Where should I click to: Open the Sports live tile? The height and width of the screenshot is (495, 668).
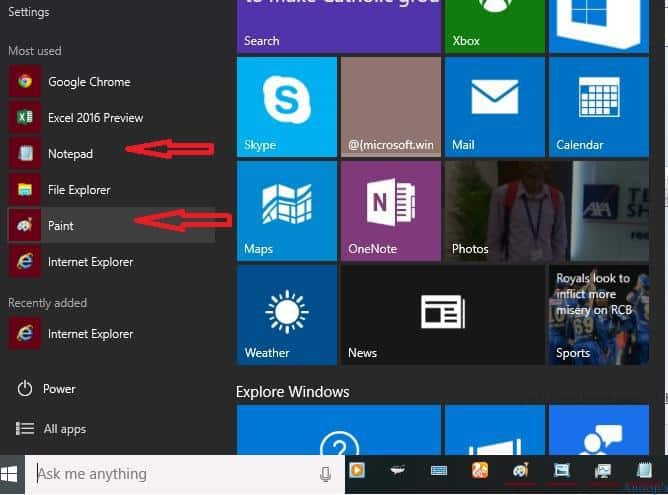coord(599,315)
